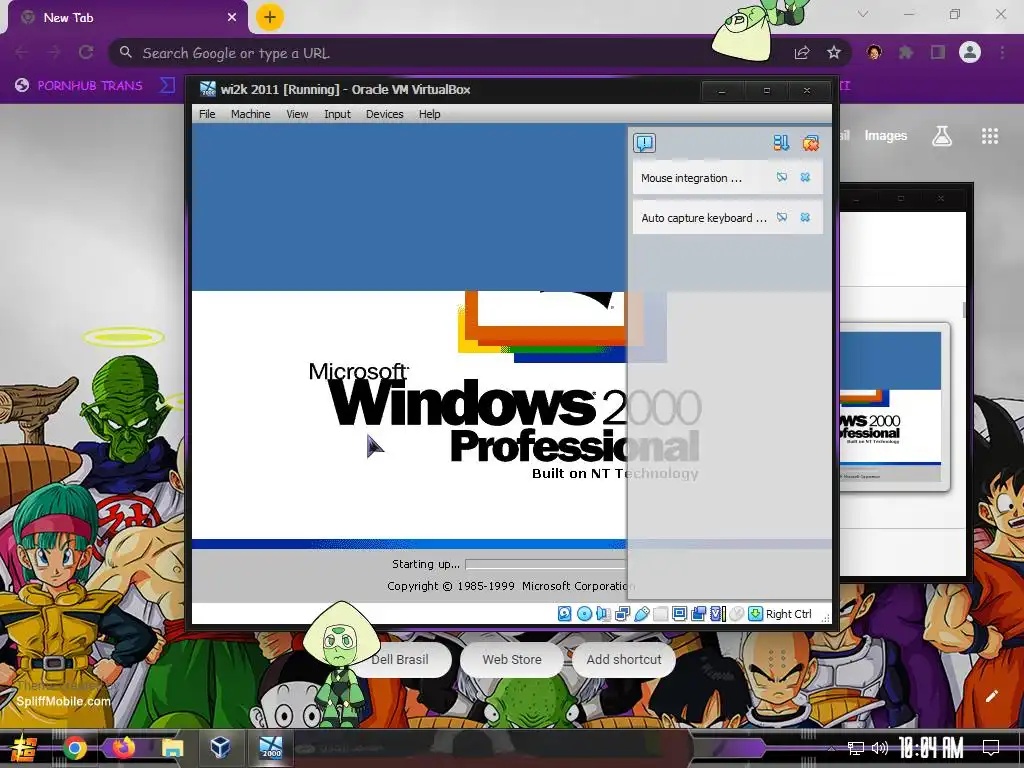This screenshot has width=1024, height=768.
Task: Click the audio indicator in VirtualBox status bar
Action: coord(603,614)
